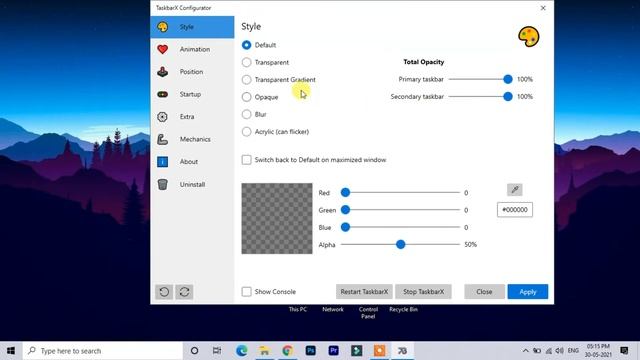The width and height of the screenshot is (640, 360).
Task: Open the Animation section
Action: point(192,49)
